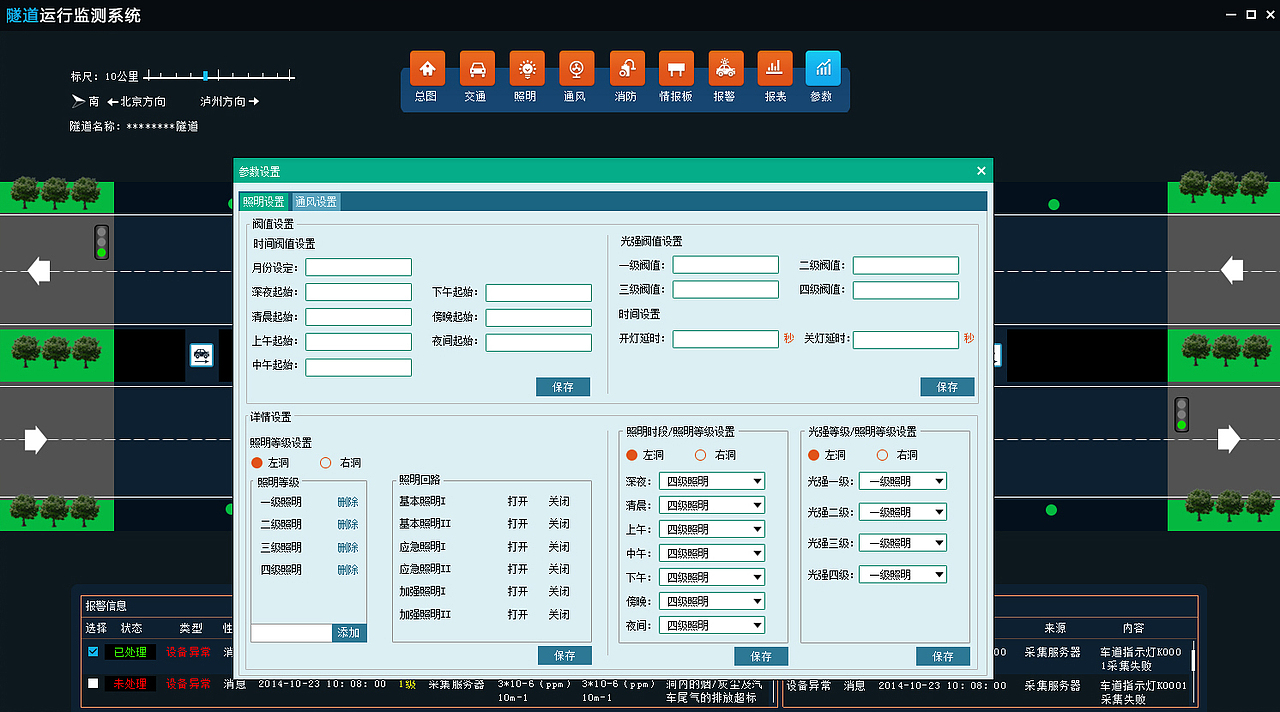
Task: Click the right arrow on lower left road
Action: click(35, 440)
